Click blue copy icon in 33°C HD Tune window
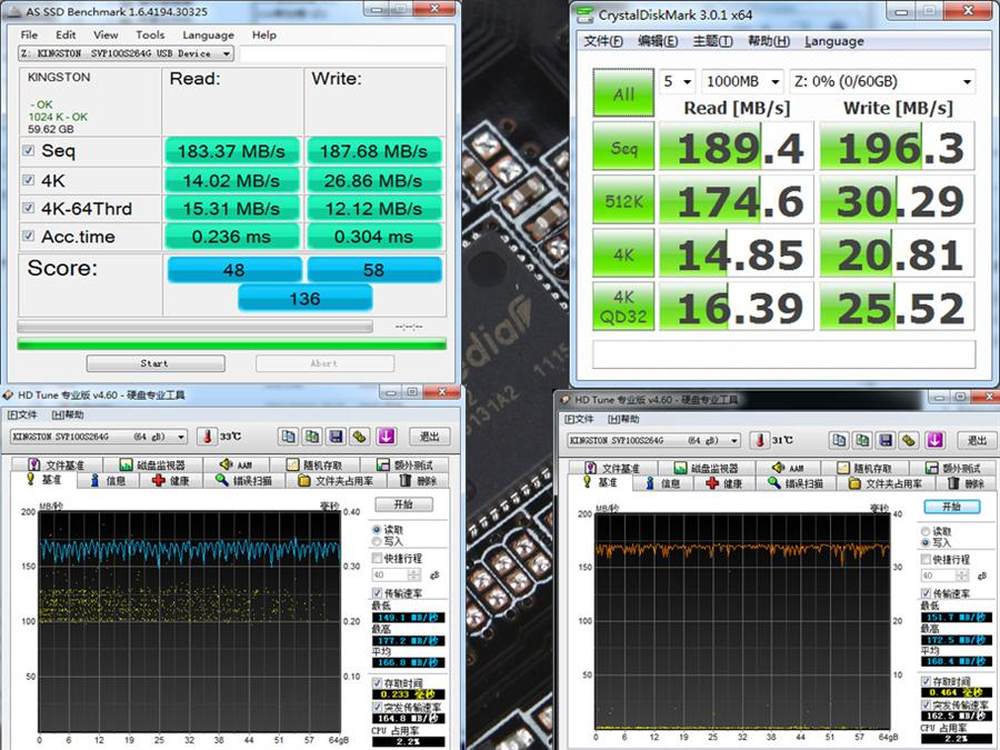Image resolution: width=1000 pixels, height=750 pixels. pyautogui.click(x=288, y=436)
